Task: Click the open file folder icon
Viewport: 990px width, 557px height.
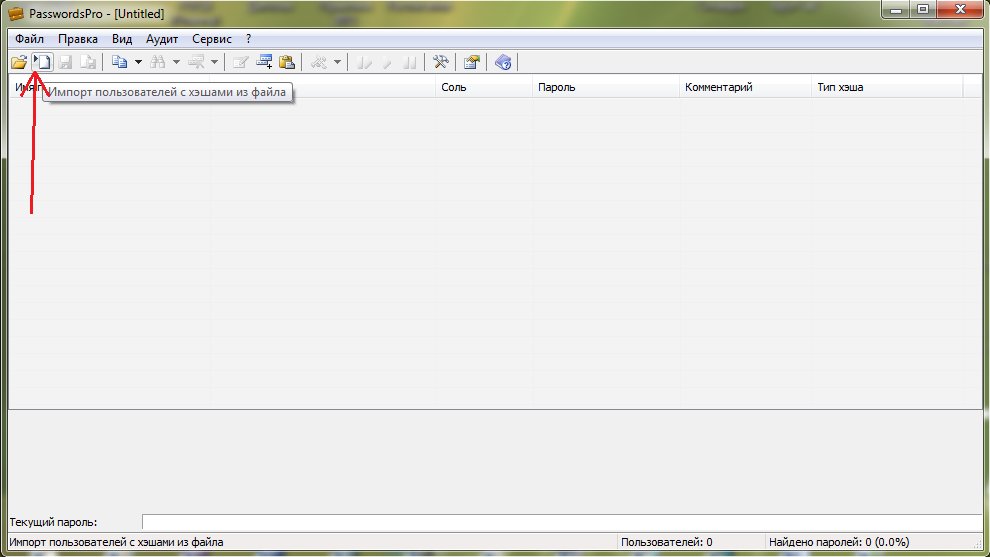Action: (19, 62)
